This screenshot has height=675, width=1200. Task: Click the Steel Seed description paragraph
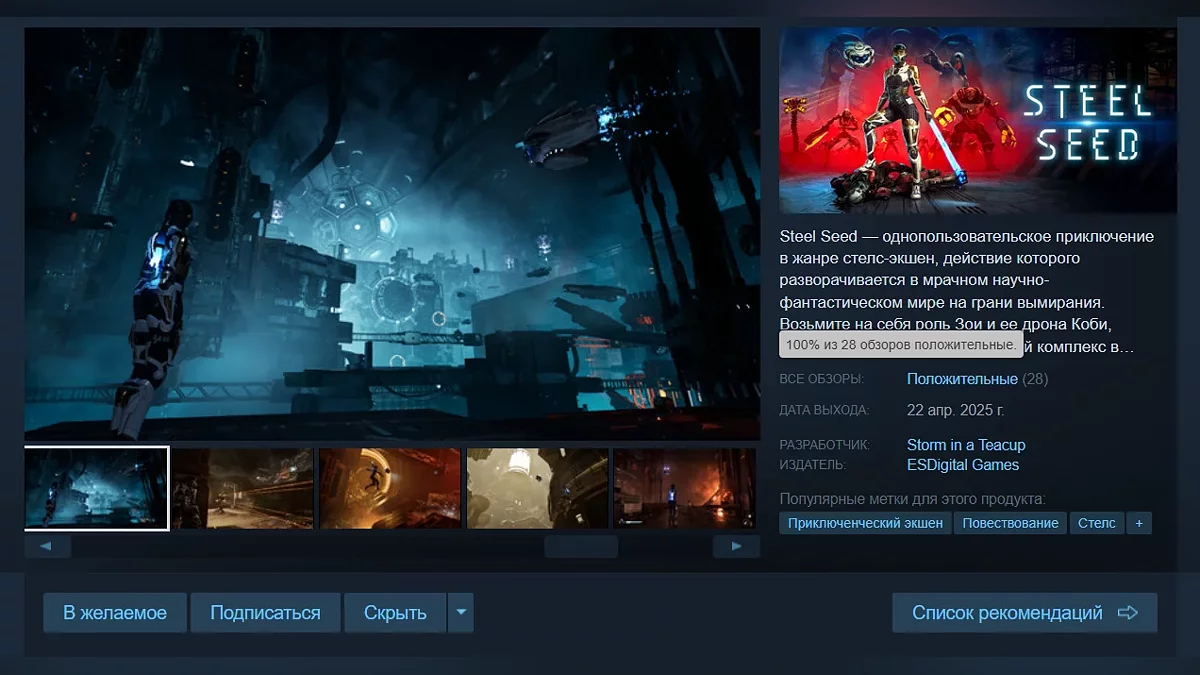(x=967, y=292)
